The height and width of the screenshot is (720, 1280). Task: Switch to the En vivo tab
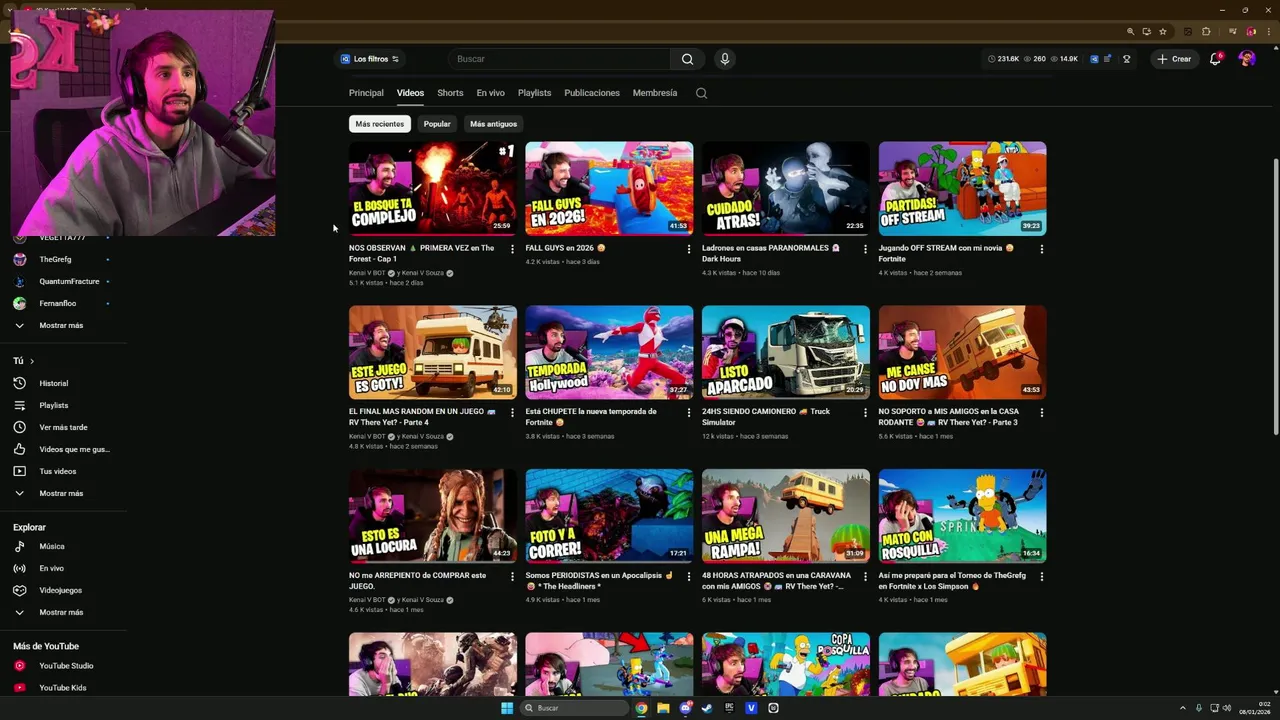point(490,93)
